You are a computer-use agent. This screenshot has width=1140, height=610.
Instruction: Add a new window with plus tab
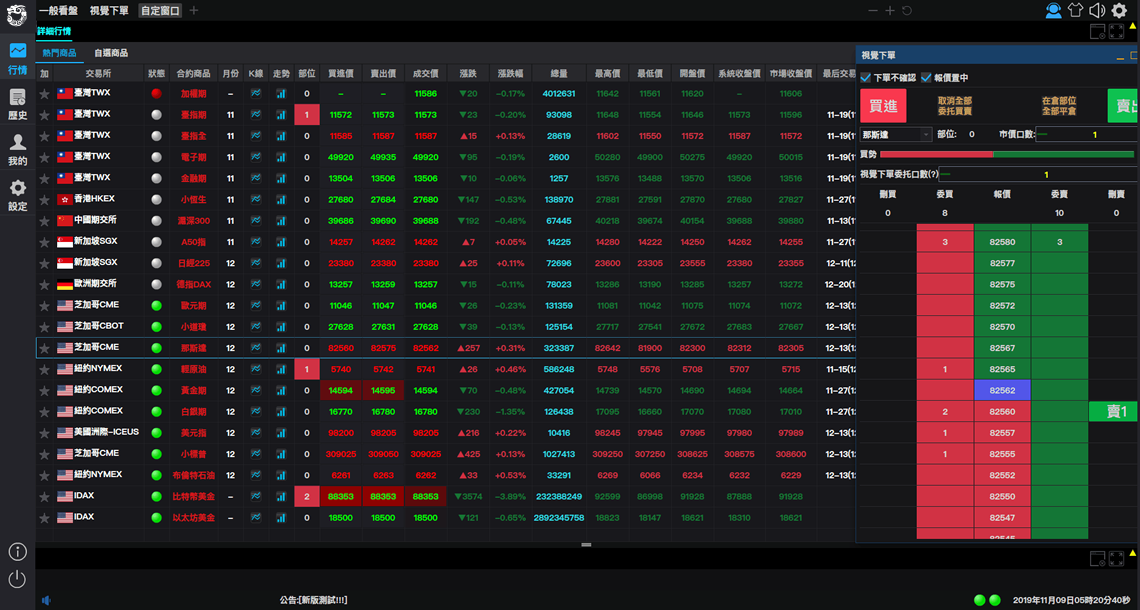pyautogui.click(x=194, y=11)
